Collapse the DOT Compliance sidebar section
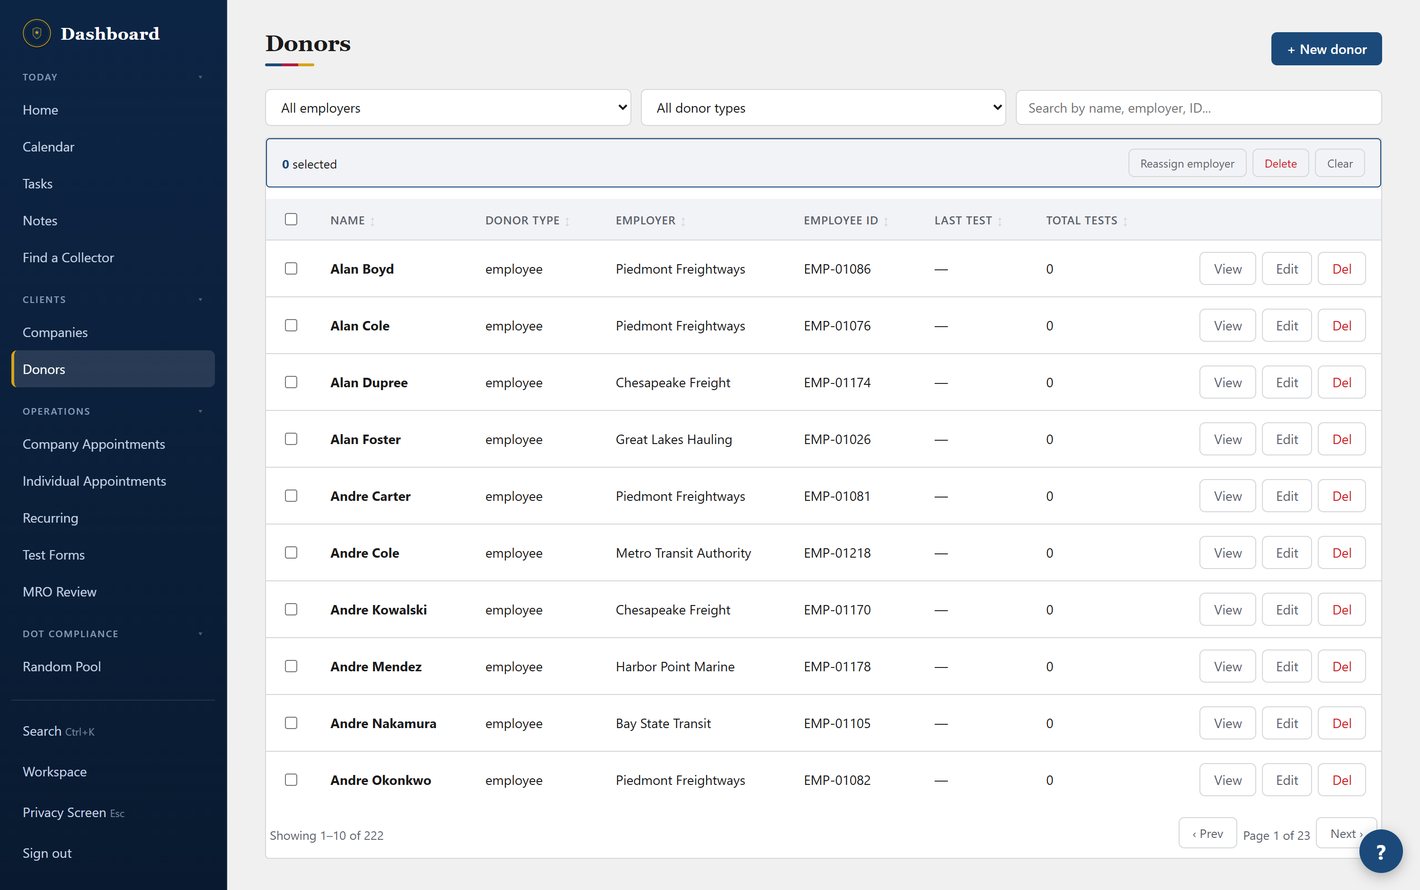The image size is (1420, 890). pyautogui.click(x=200, y=634)
